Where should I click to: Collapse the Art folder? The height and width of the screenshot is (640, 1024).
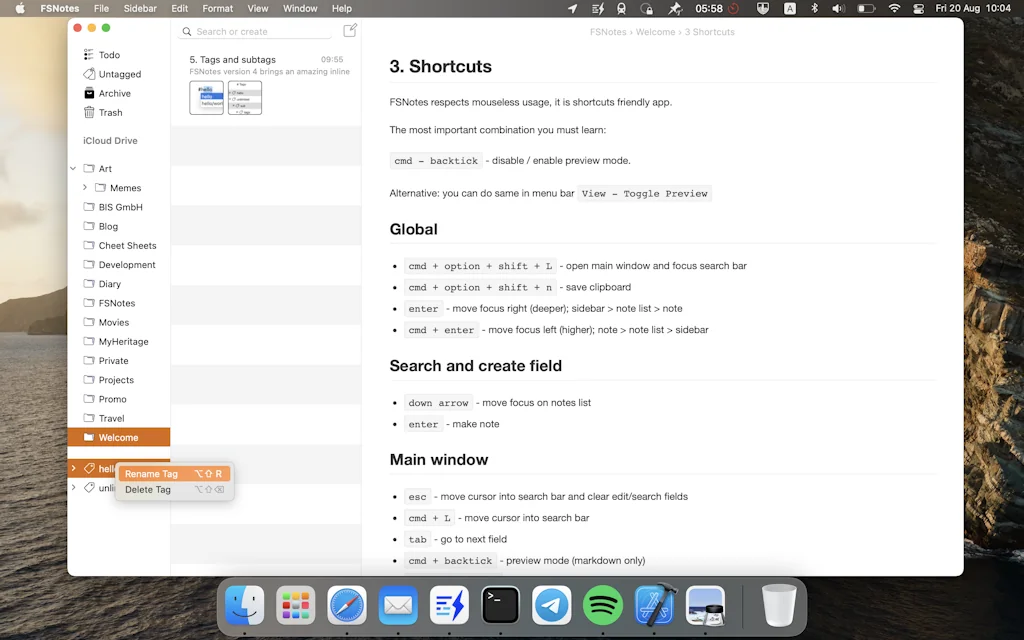coord(72,169)
